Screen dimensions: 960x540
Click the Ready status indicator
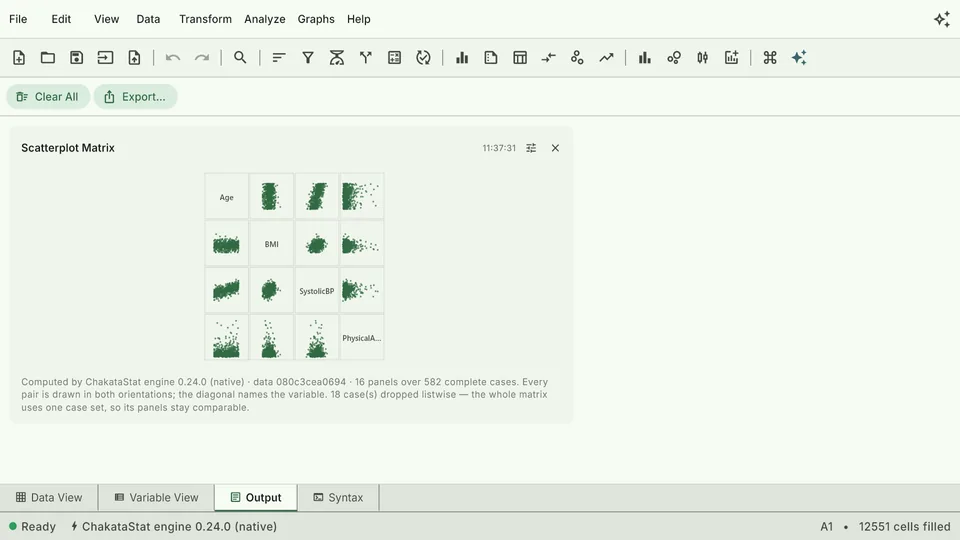[32, 527]
